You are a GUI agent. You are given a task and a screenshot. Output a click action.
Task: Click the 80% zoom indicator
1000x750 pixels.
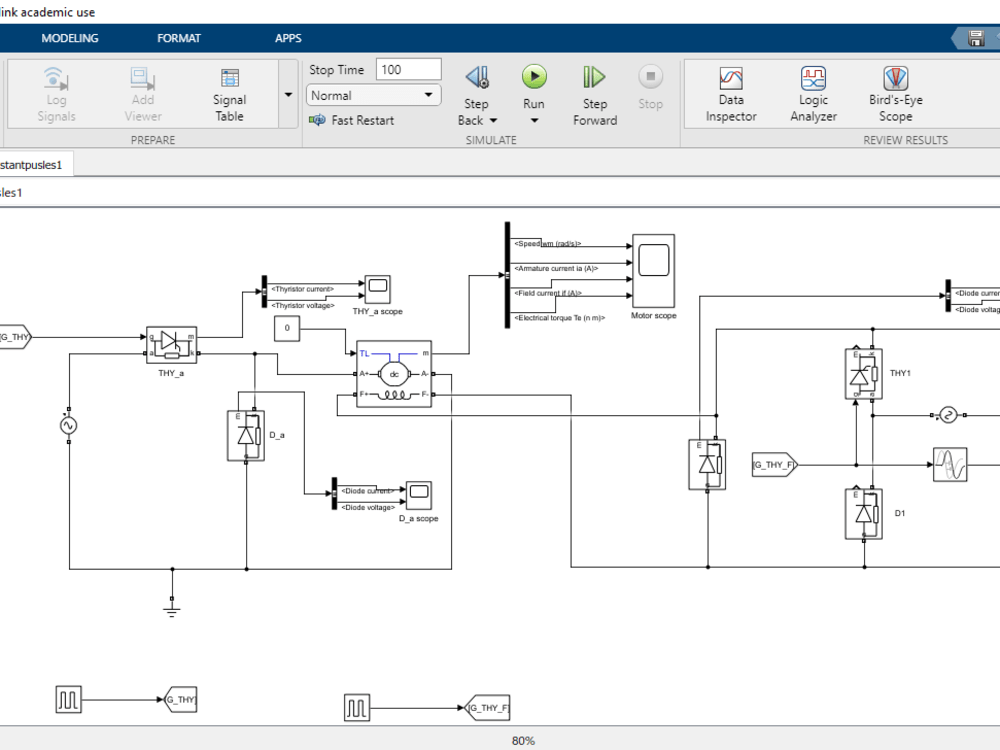(521, 740)
